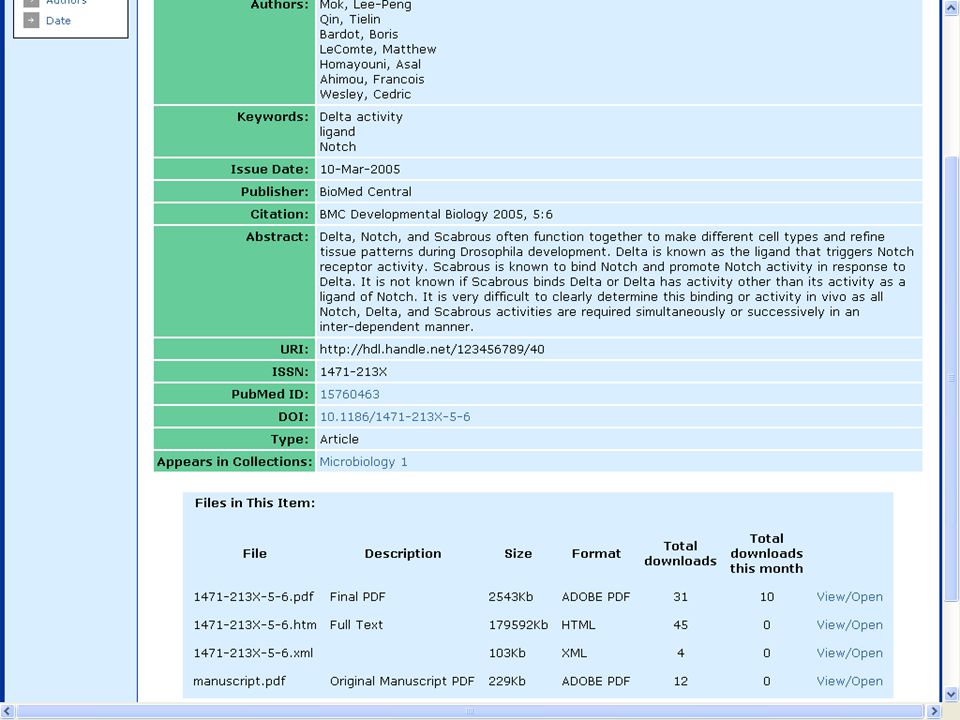Click the Total downloads this month header
This screenshot has height=720, width=960.
coord(767,553)
